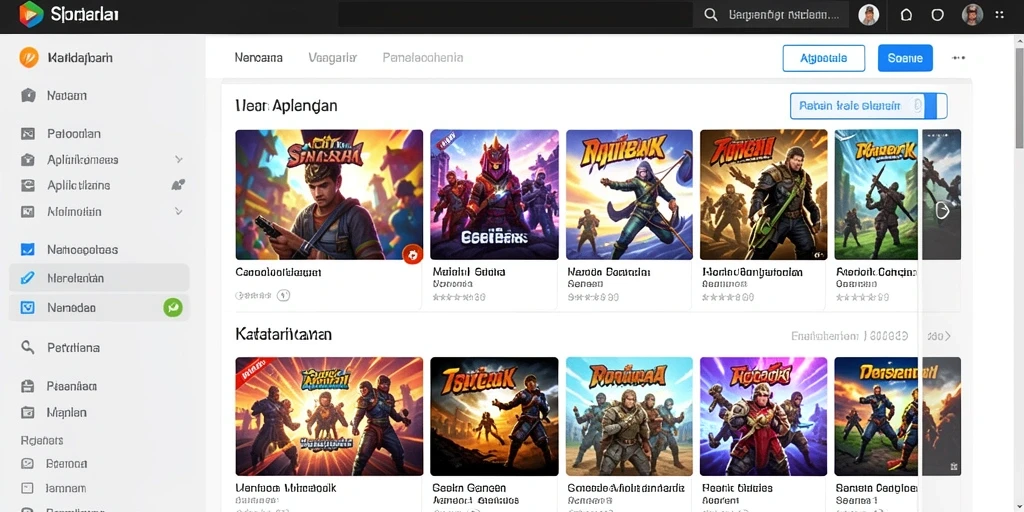Viewport: 1024px width, 512px height.
Task: Open the Deisranah game thumbnail
Action: tap(876, 416)
